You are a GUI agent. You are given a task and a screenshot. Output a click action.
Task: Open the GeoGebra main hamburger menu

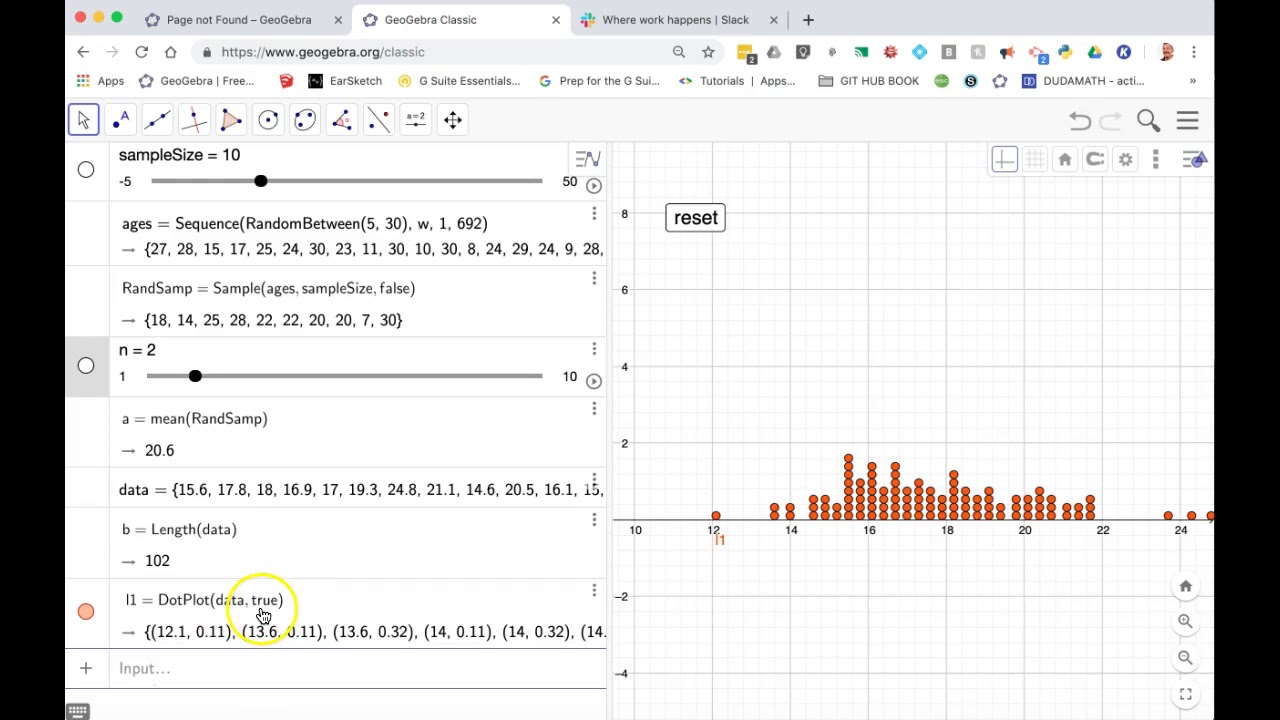tap(1187, 121)
